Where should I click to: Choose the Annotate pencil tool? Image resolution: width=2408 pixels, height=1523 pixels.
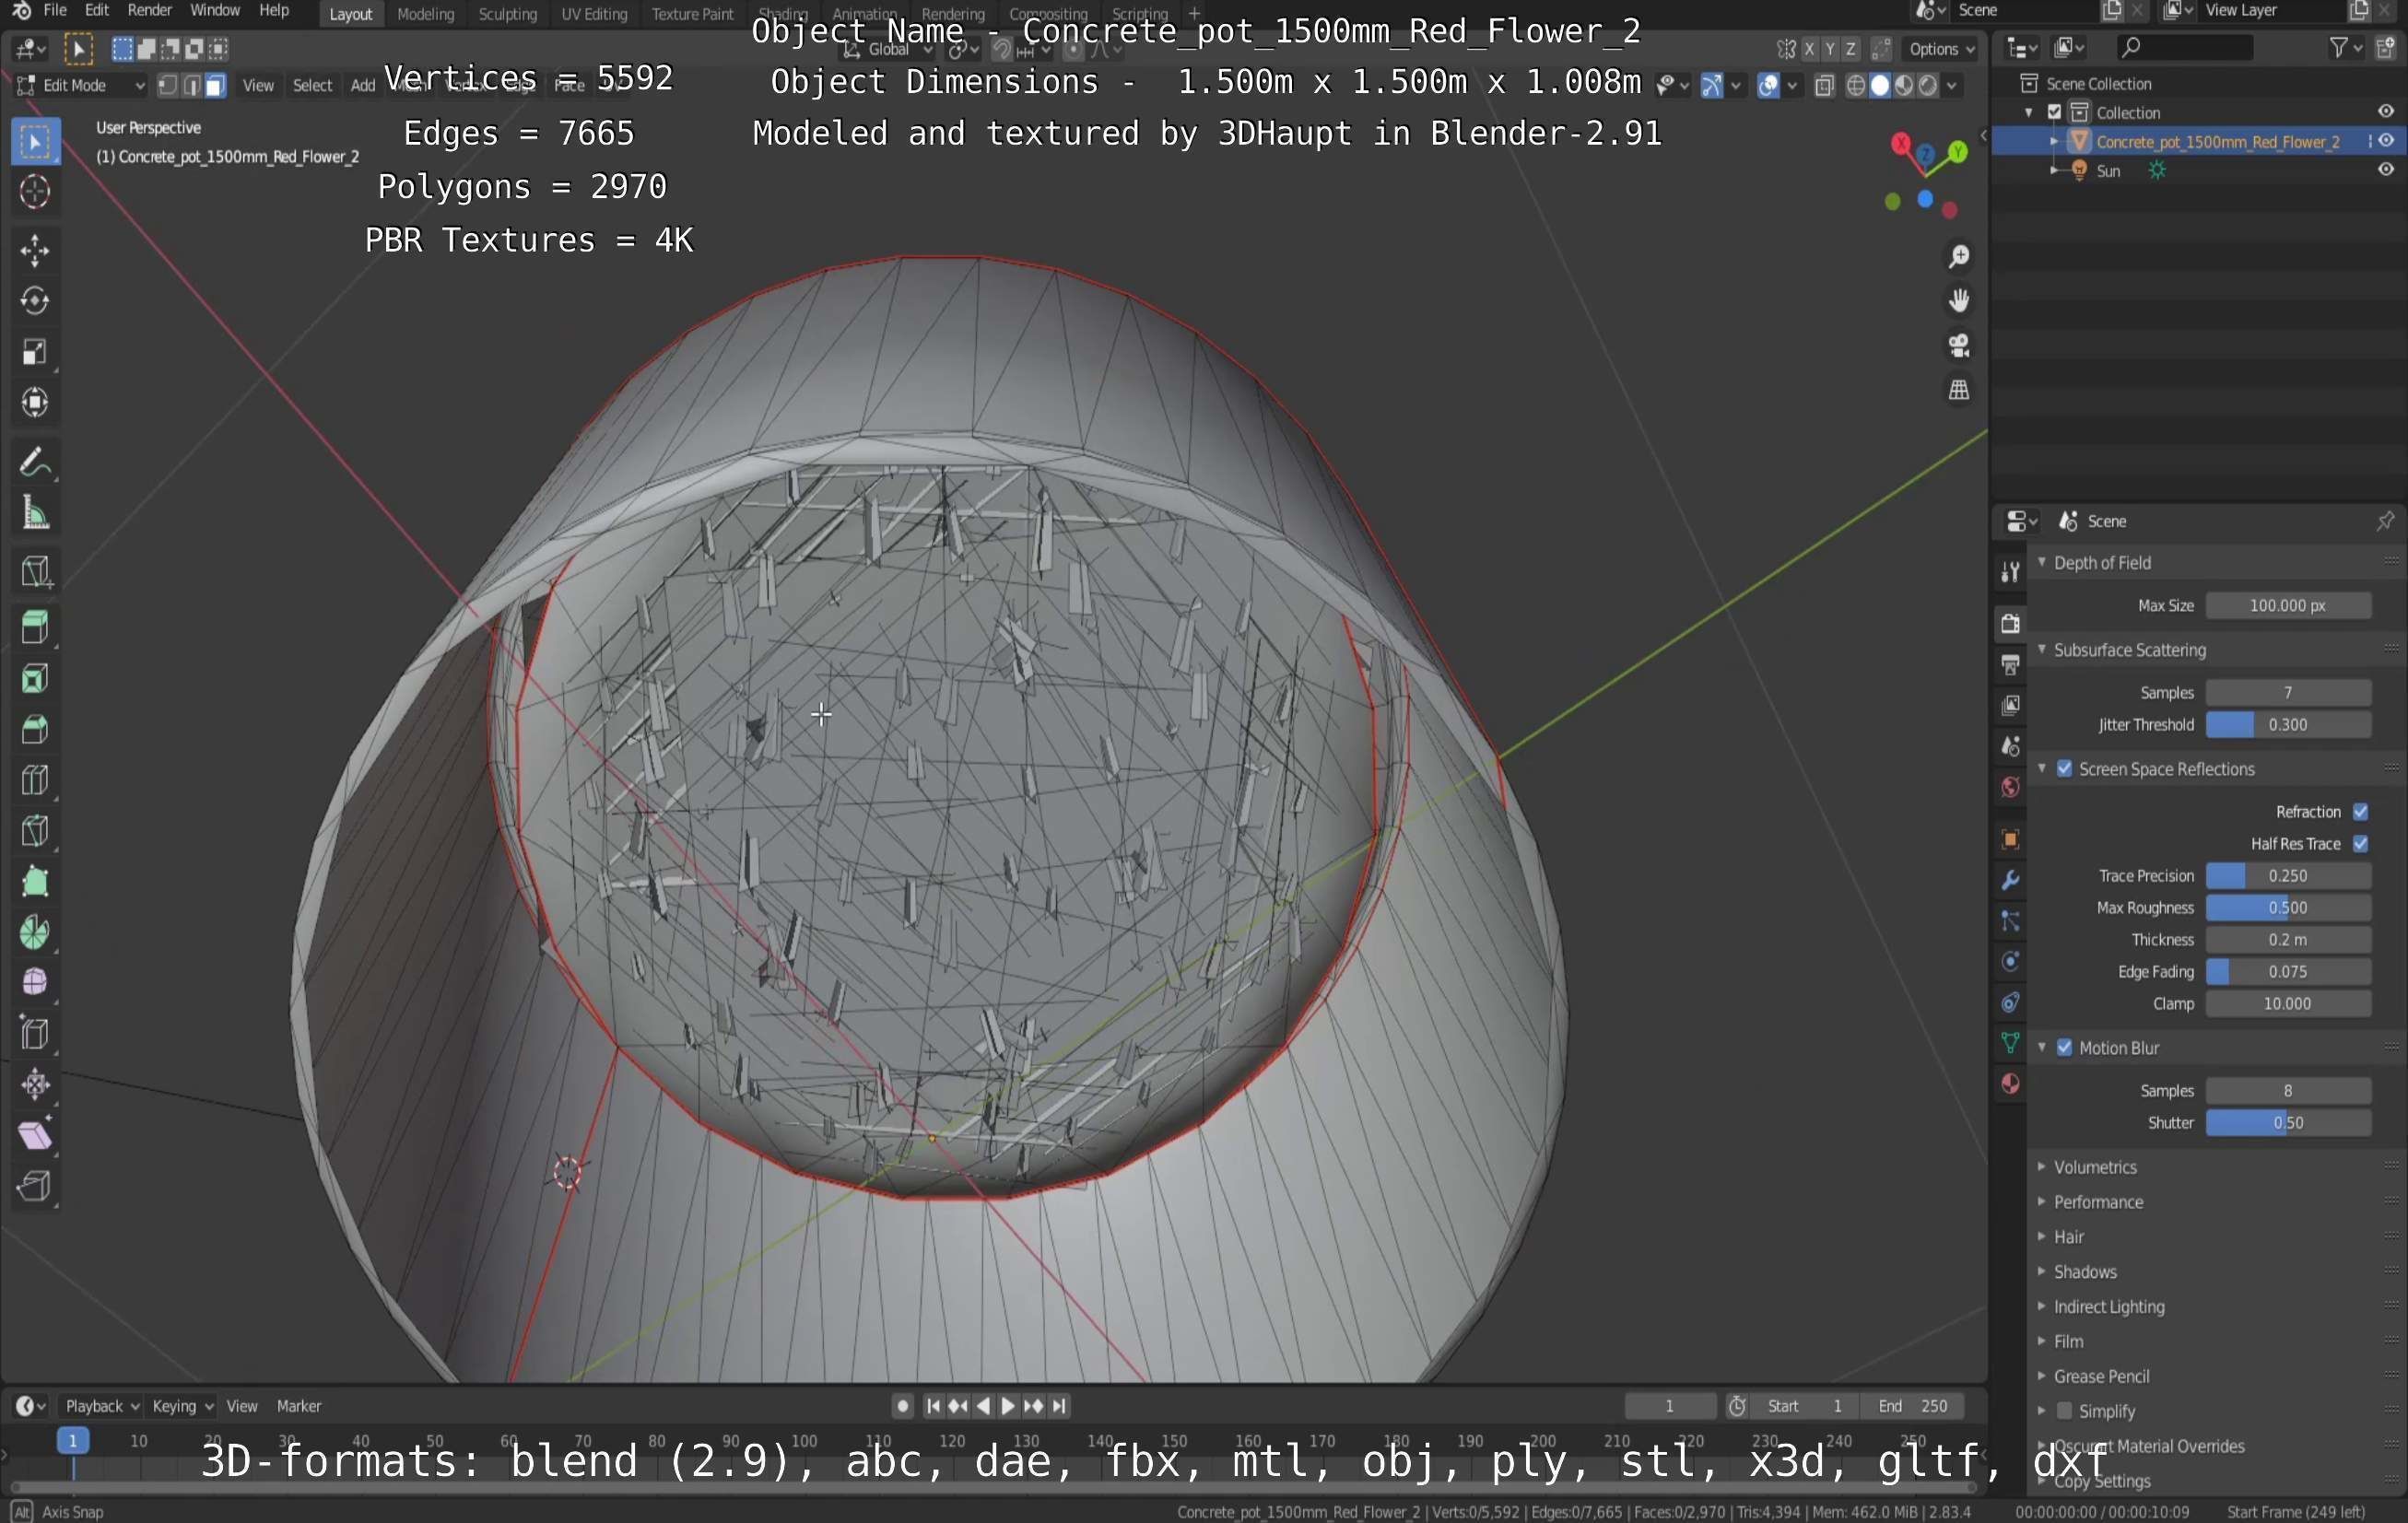point(35,463)
